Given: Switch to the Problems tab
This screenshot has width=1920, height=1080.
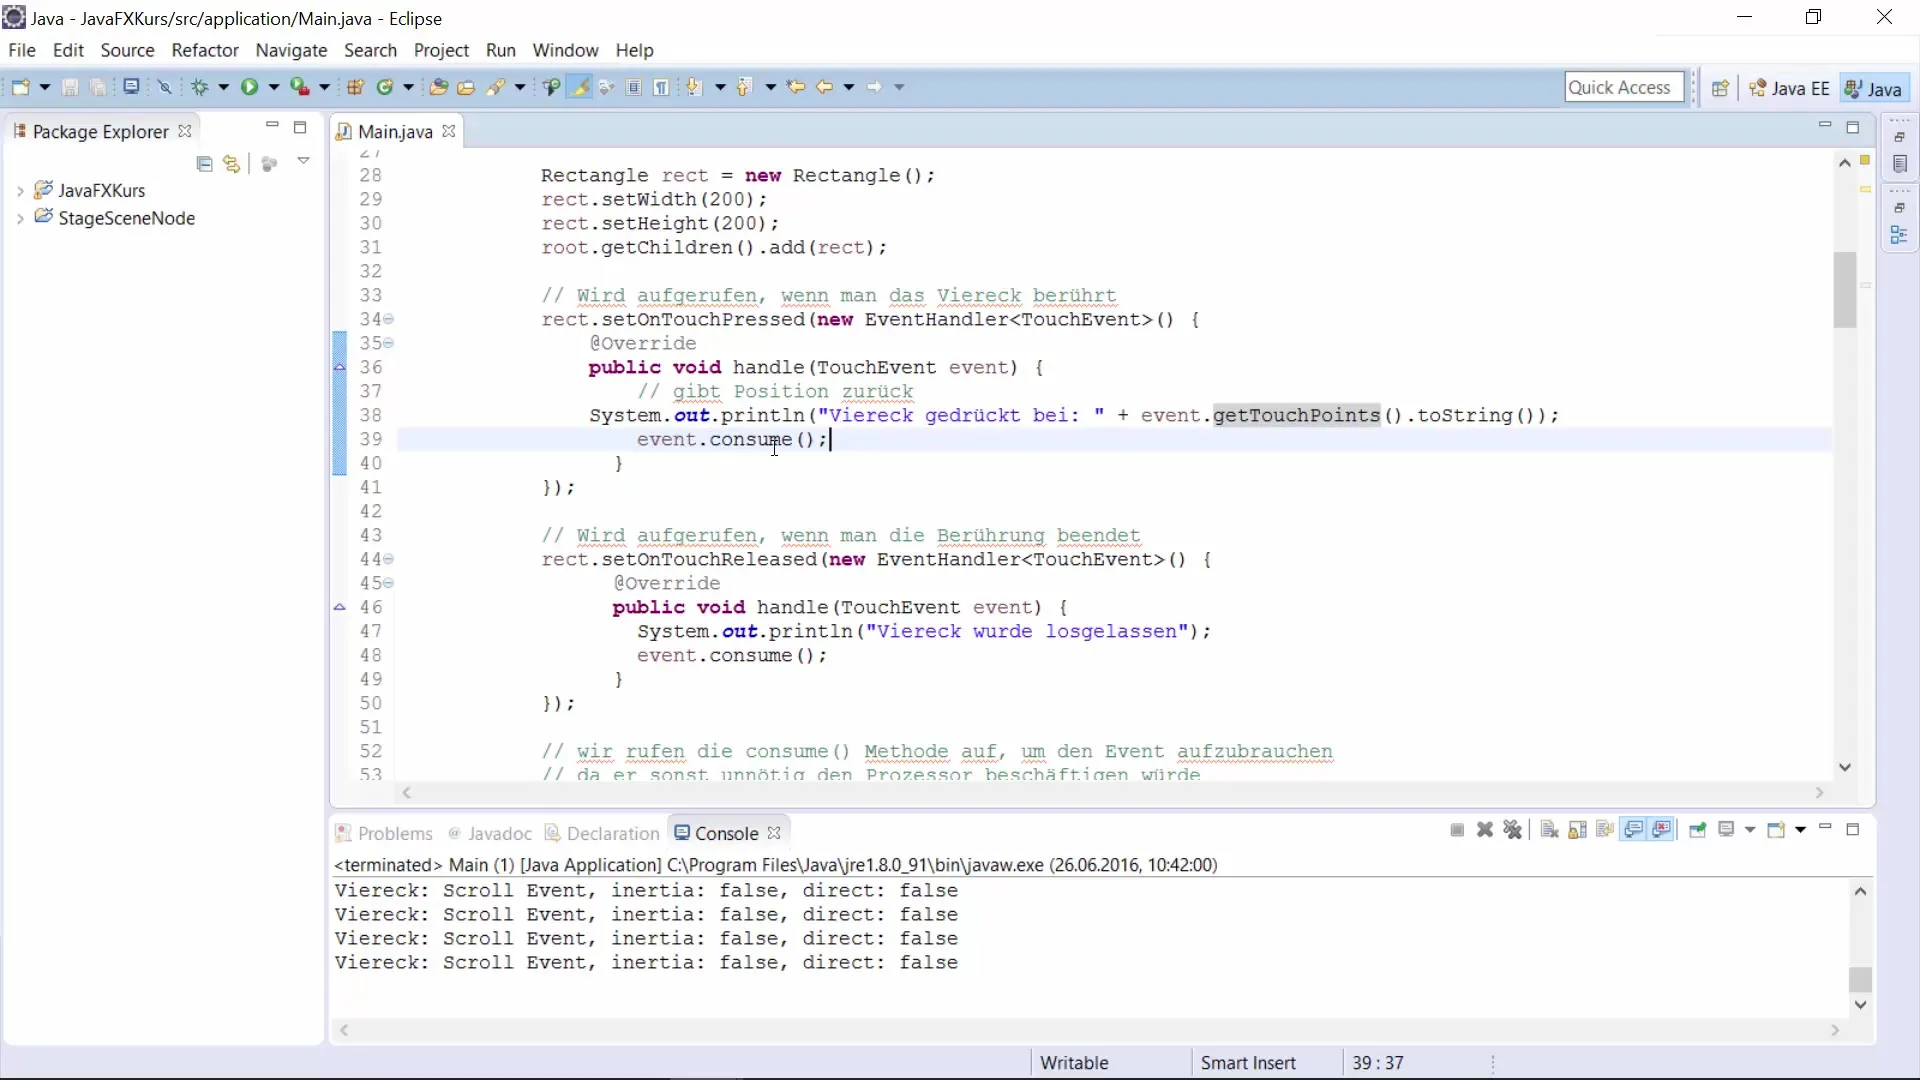Looking at the screenshot, I should click(384, 833).
